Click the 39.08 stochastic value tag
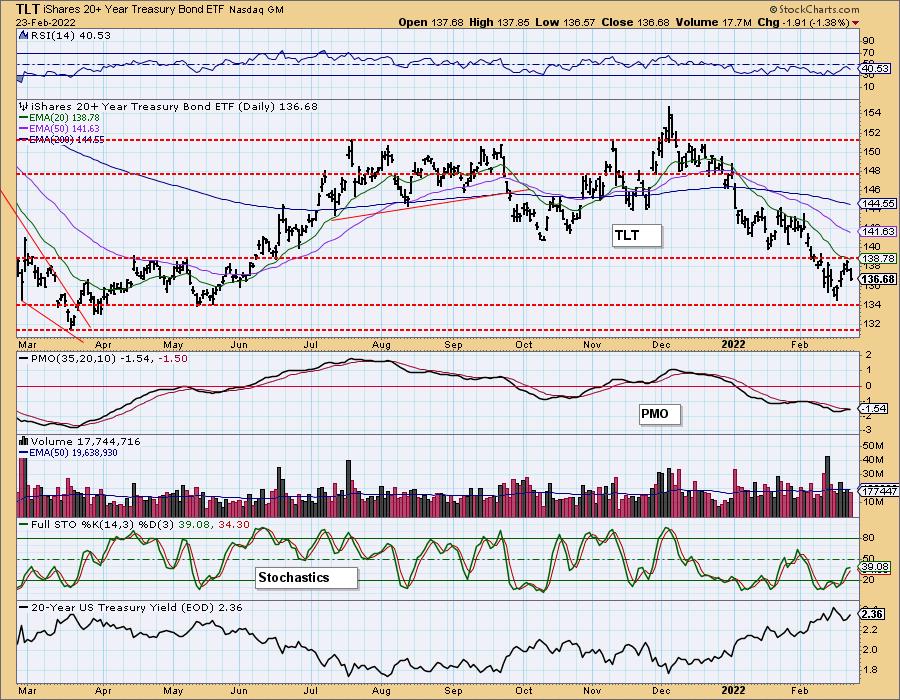This screenshot has height=700, width=900. coord(874,567)
